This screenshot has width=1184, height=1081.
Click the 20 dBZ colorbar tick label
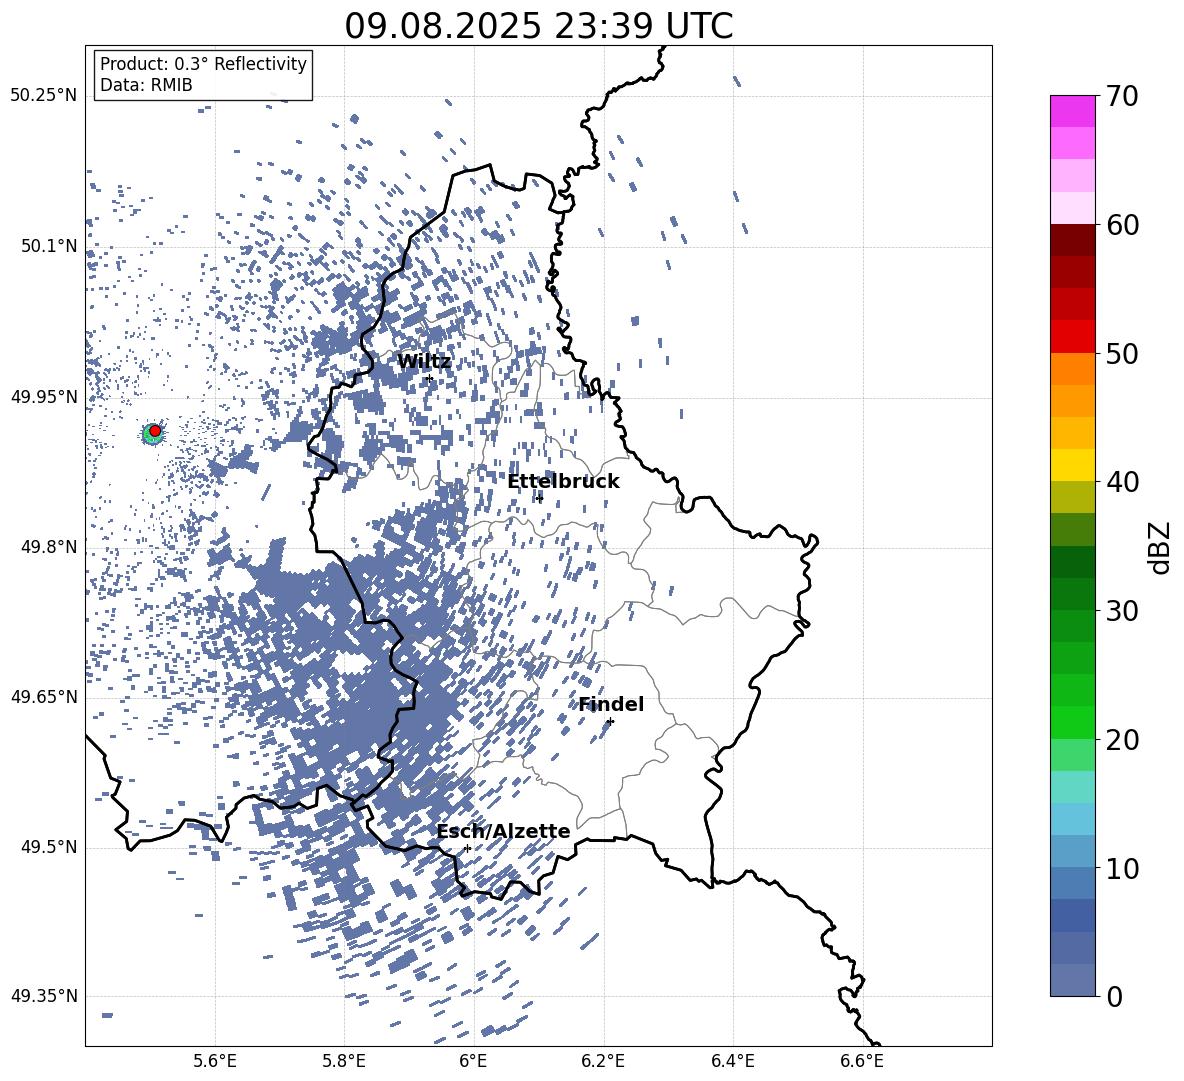point(1121,740)
